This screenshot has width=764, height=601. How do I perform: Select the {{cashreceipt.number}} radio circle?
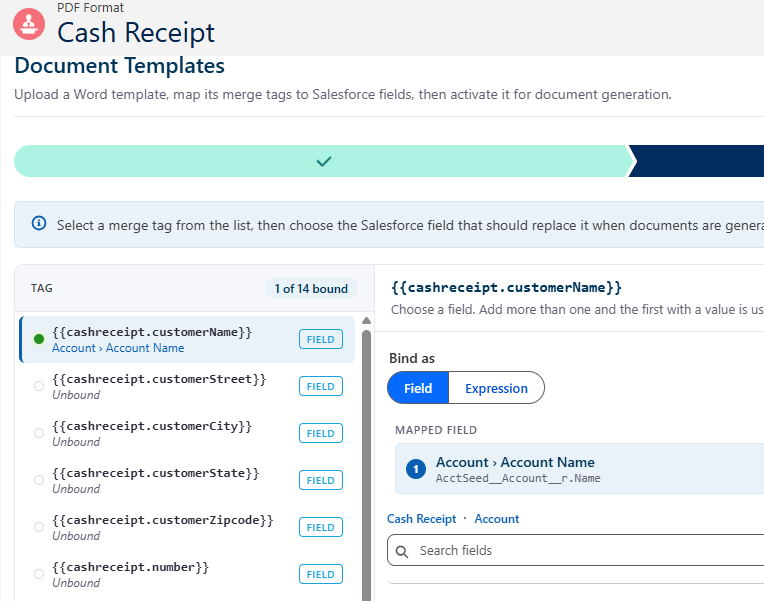(39, 574)
